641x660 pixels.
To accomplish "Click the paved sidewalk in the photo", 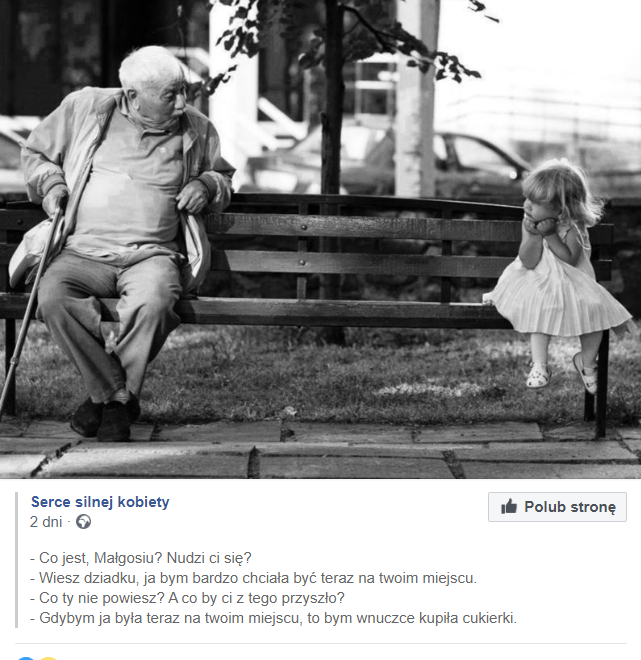I will tap(320, 452).
